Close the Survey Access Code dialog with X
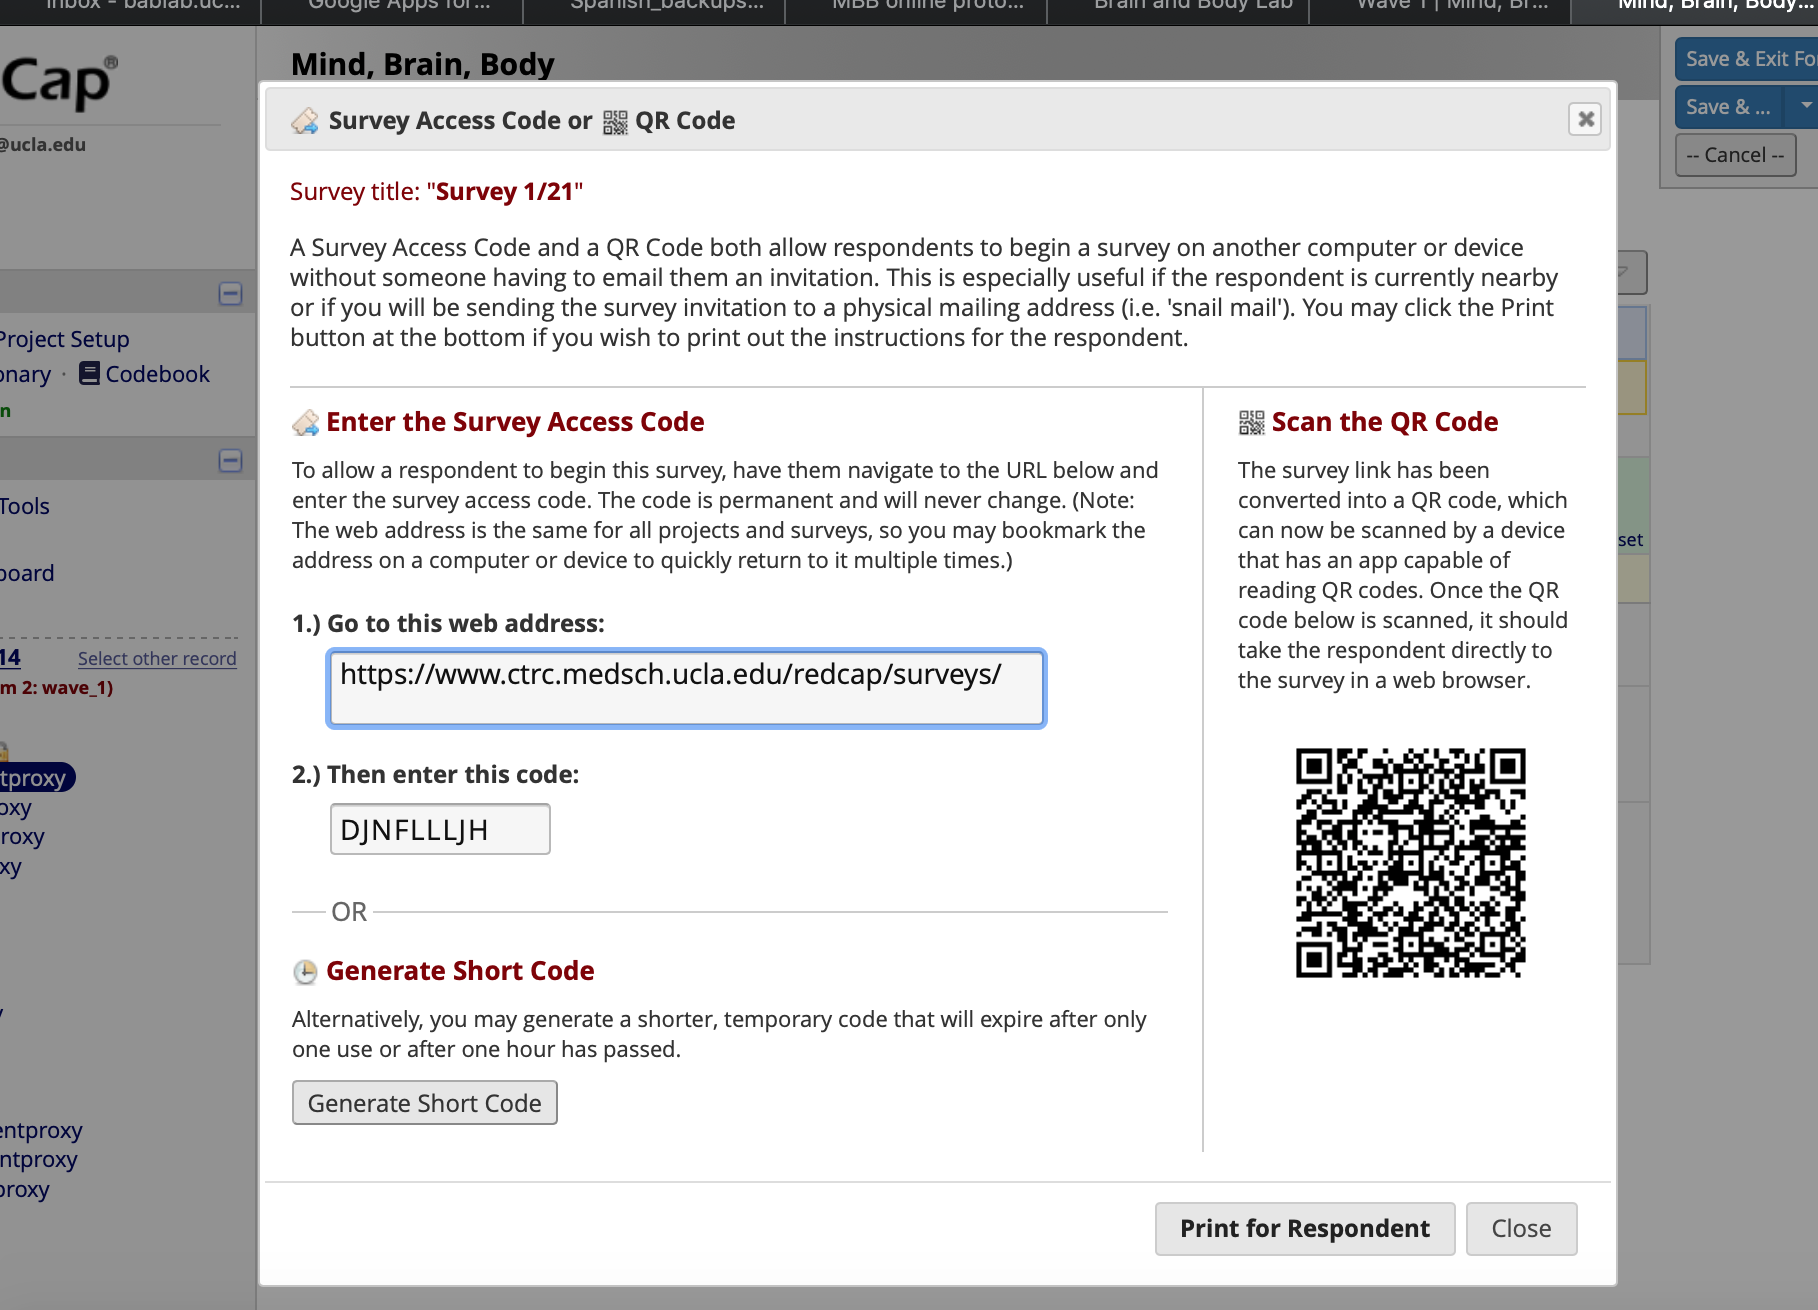 point(1585,120)
